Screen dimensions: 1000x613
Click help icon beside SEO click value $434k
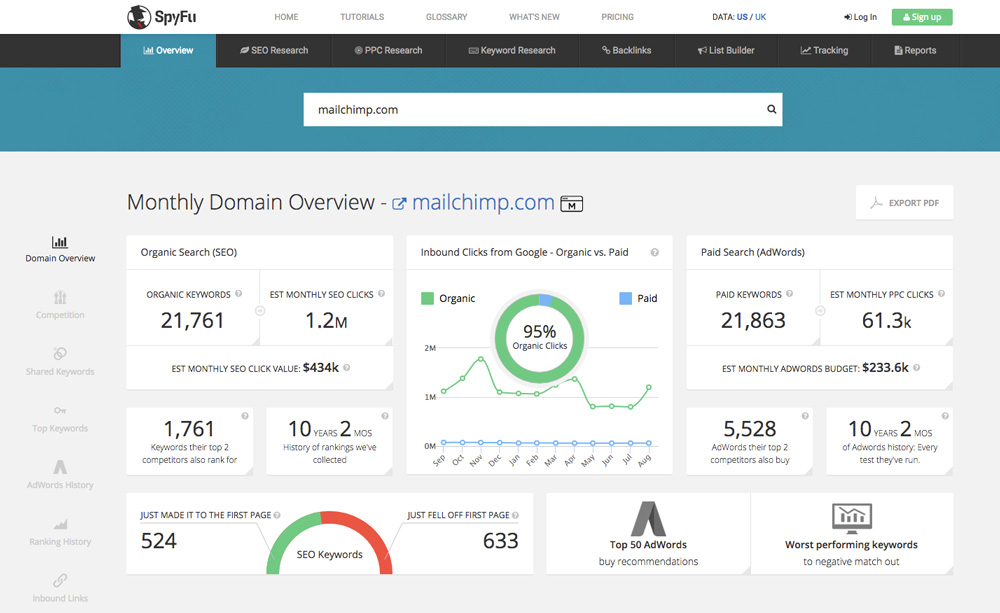pyautogui.click(x=346, y=367)
